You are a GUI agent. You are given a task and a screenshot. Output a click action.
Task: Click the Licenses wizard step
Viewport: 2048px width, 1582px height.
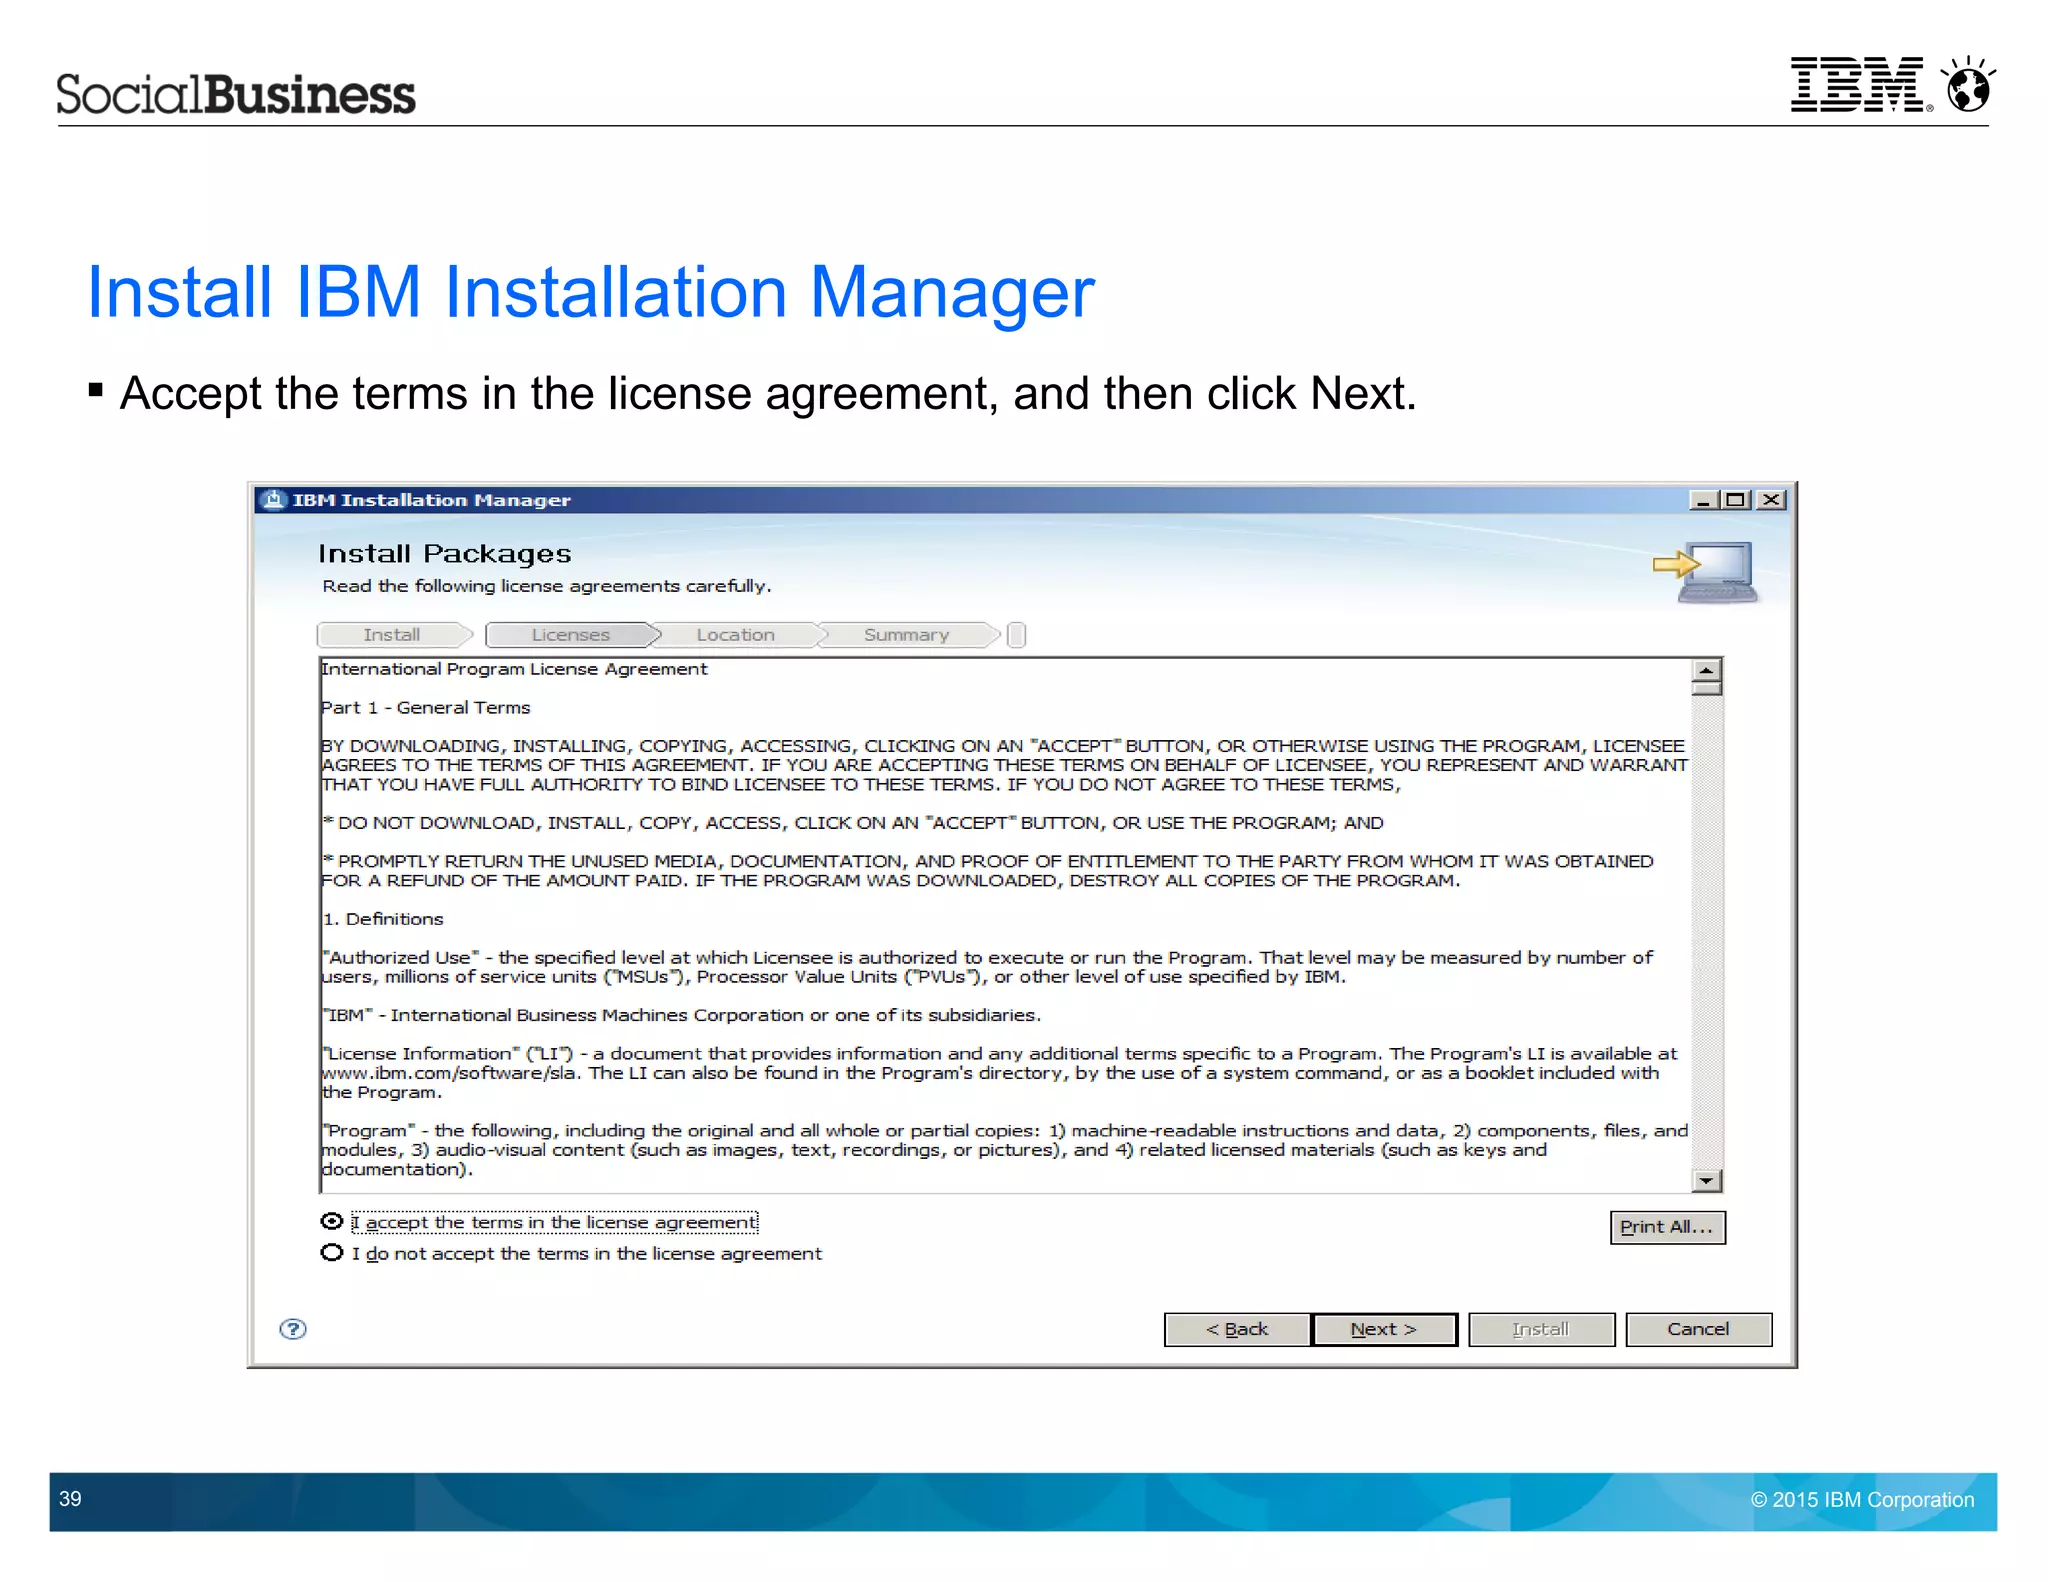(572, 635)
